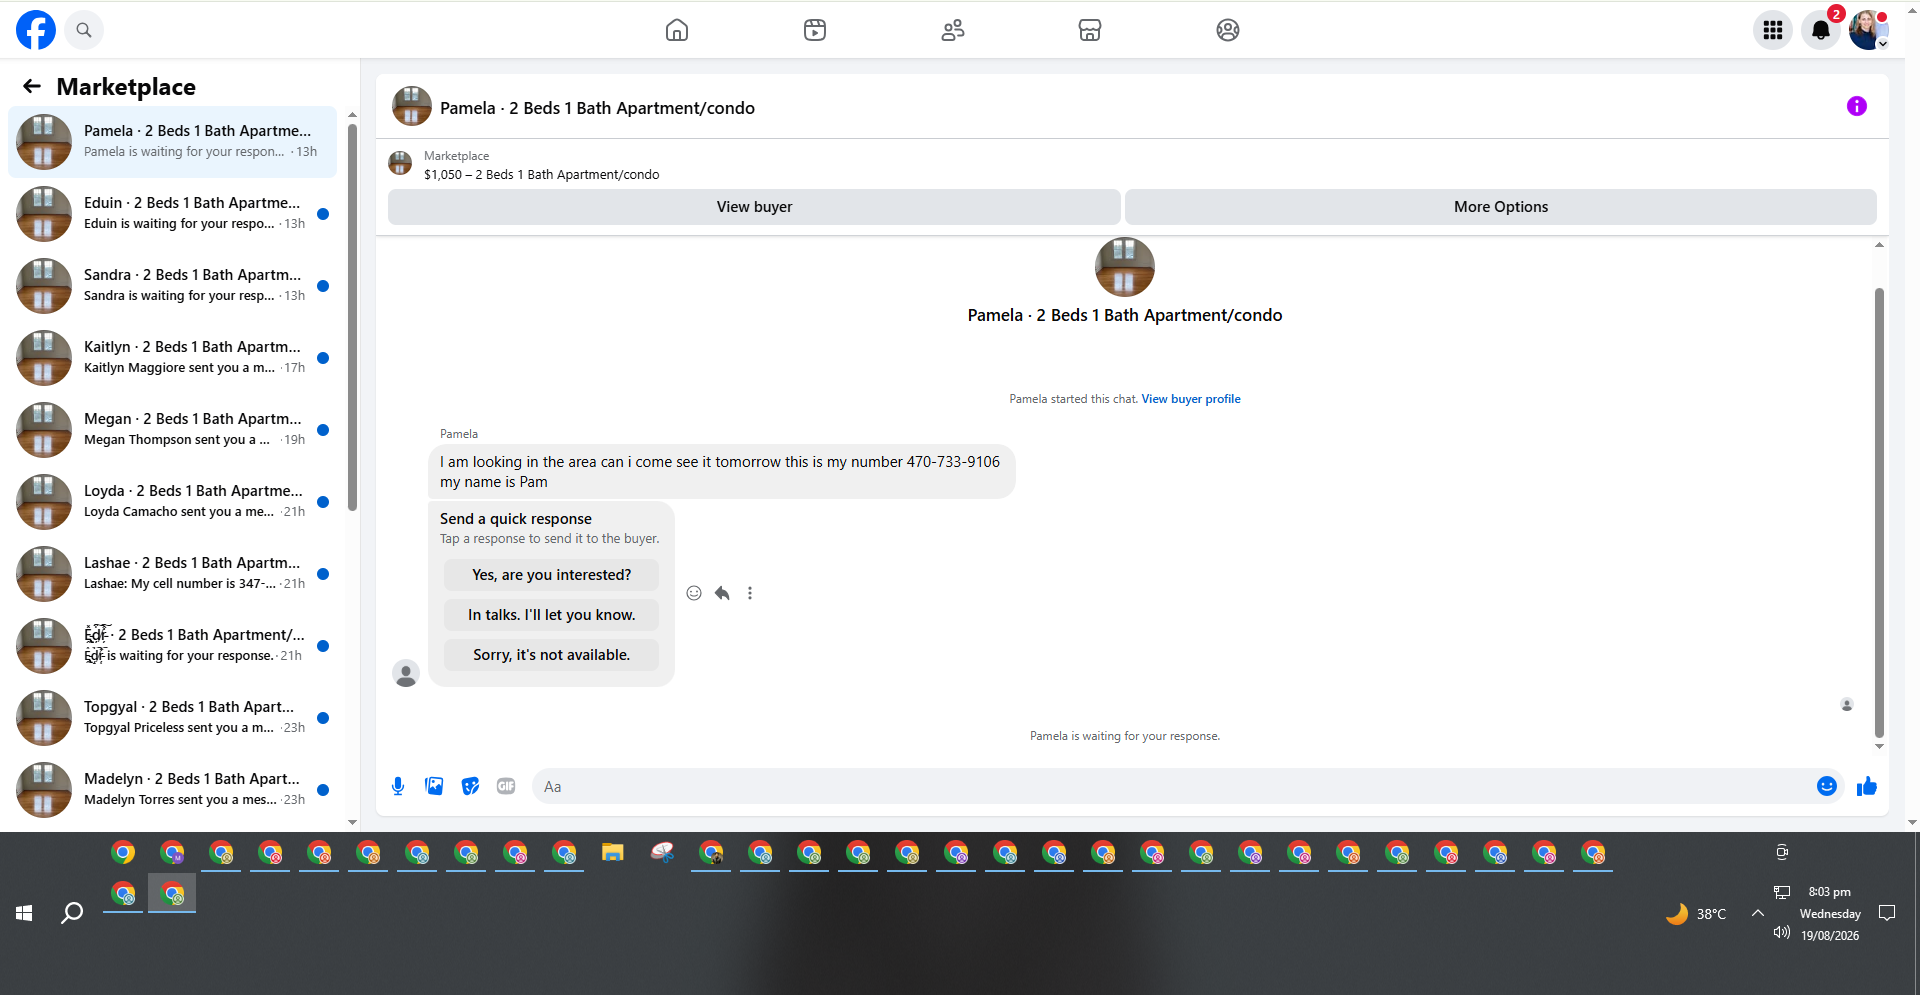Viewport: 1920px width, 995px height.
Task: Open File Explorer from the taskbar
Action: tap(613, 853)
